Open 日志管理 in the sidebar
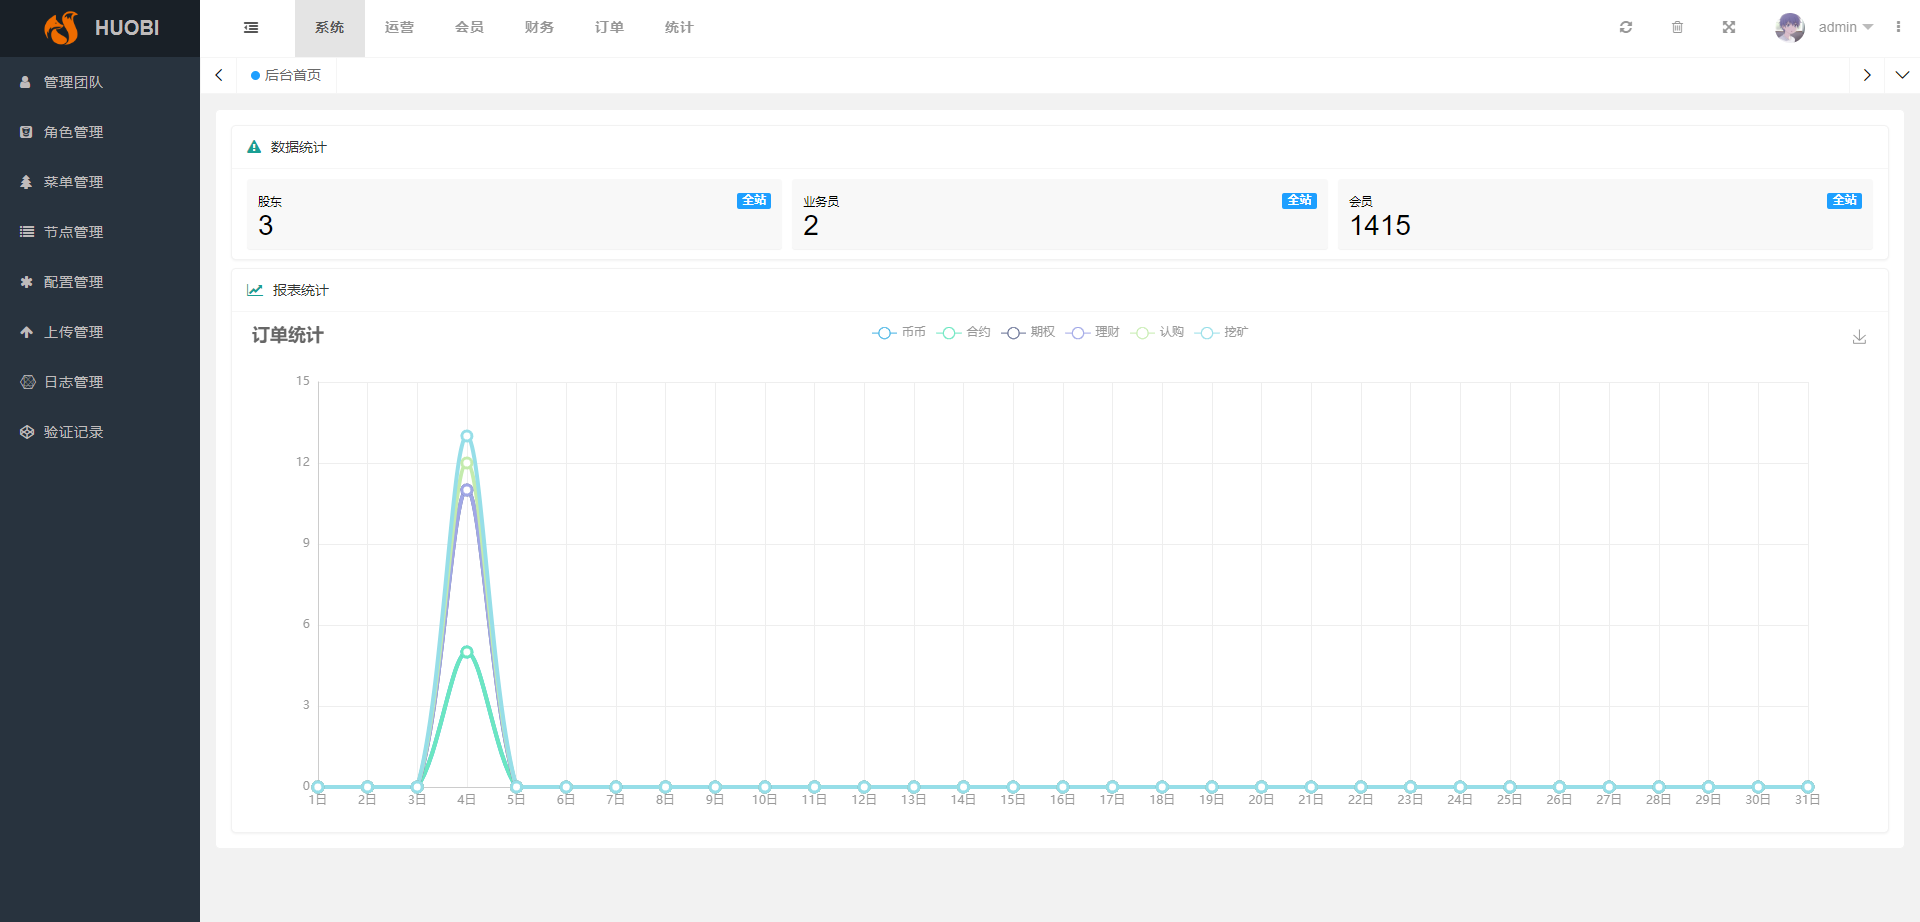The height and width of the screenshot is (922, 1920). coord(100,382)
